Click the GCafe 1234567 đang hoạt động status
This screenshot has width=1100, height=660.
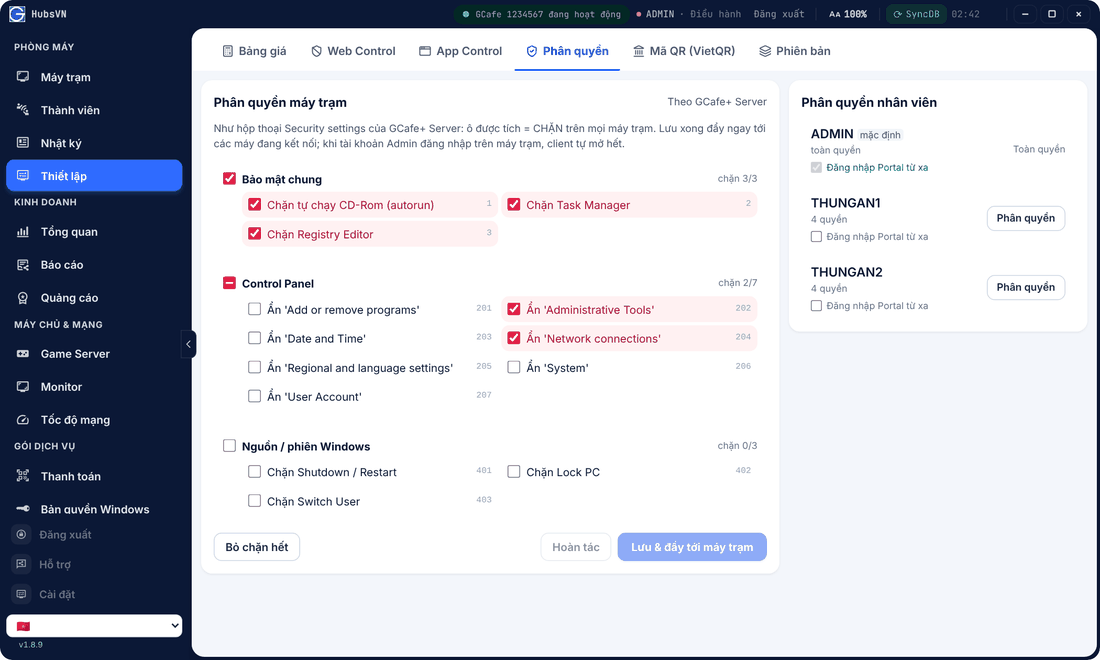[x=541, y=14]
